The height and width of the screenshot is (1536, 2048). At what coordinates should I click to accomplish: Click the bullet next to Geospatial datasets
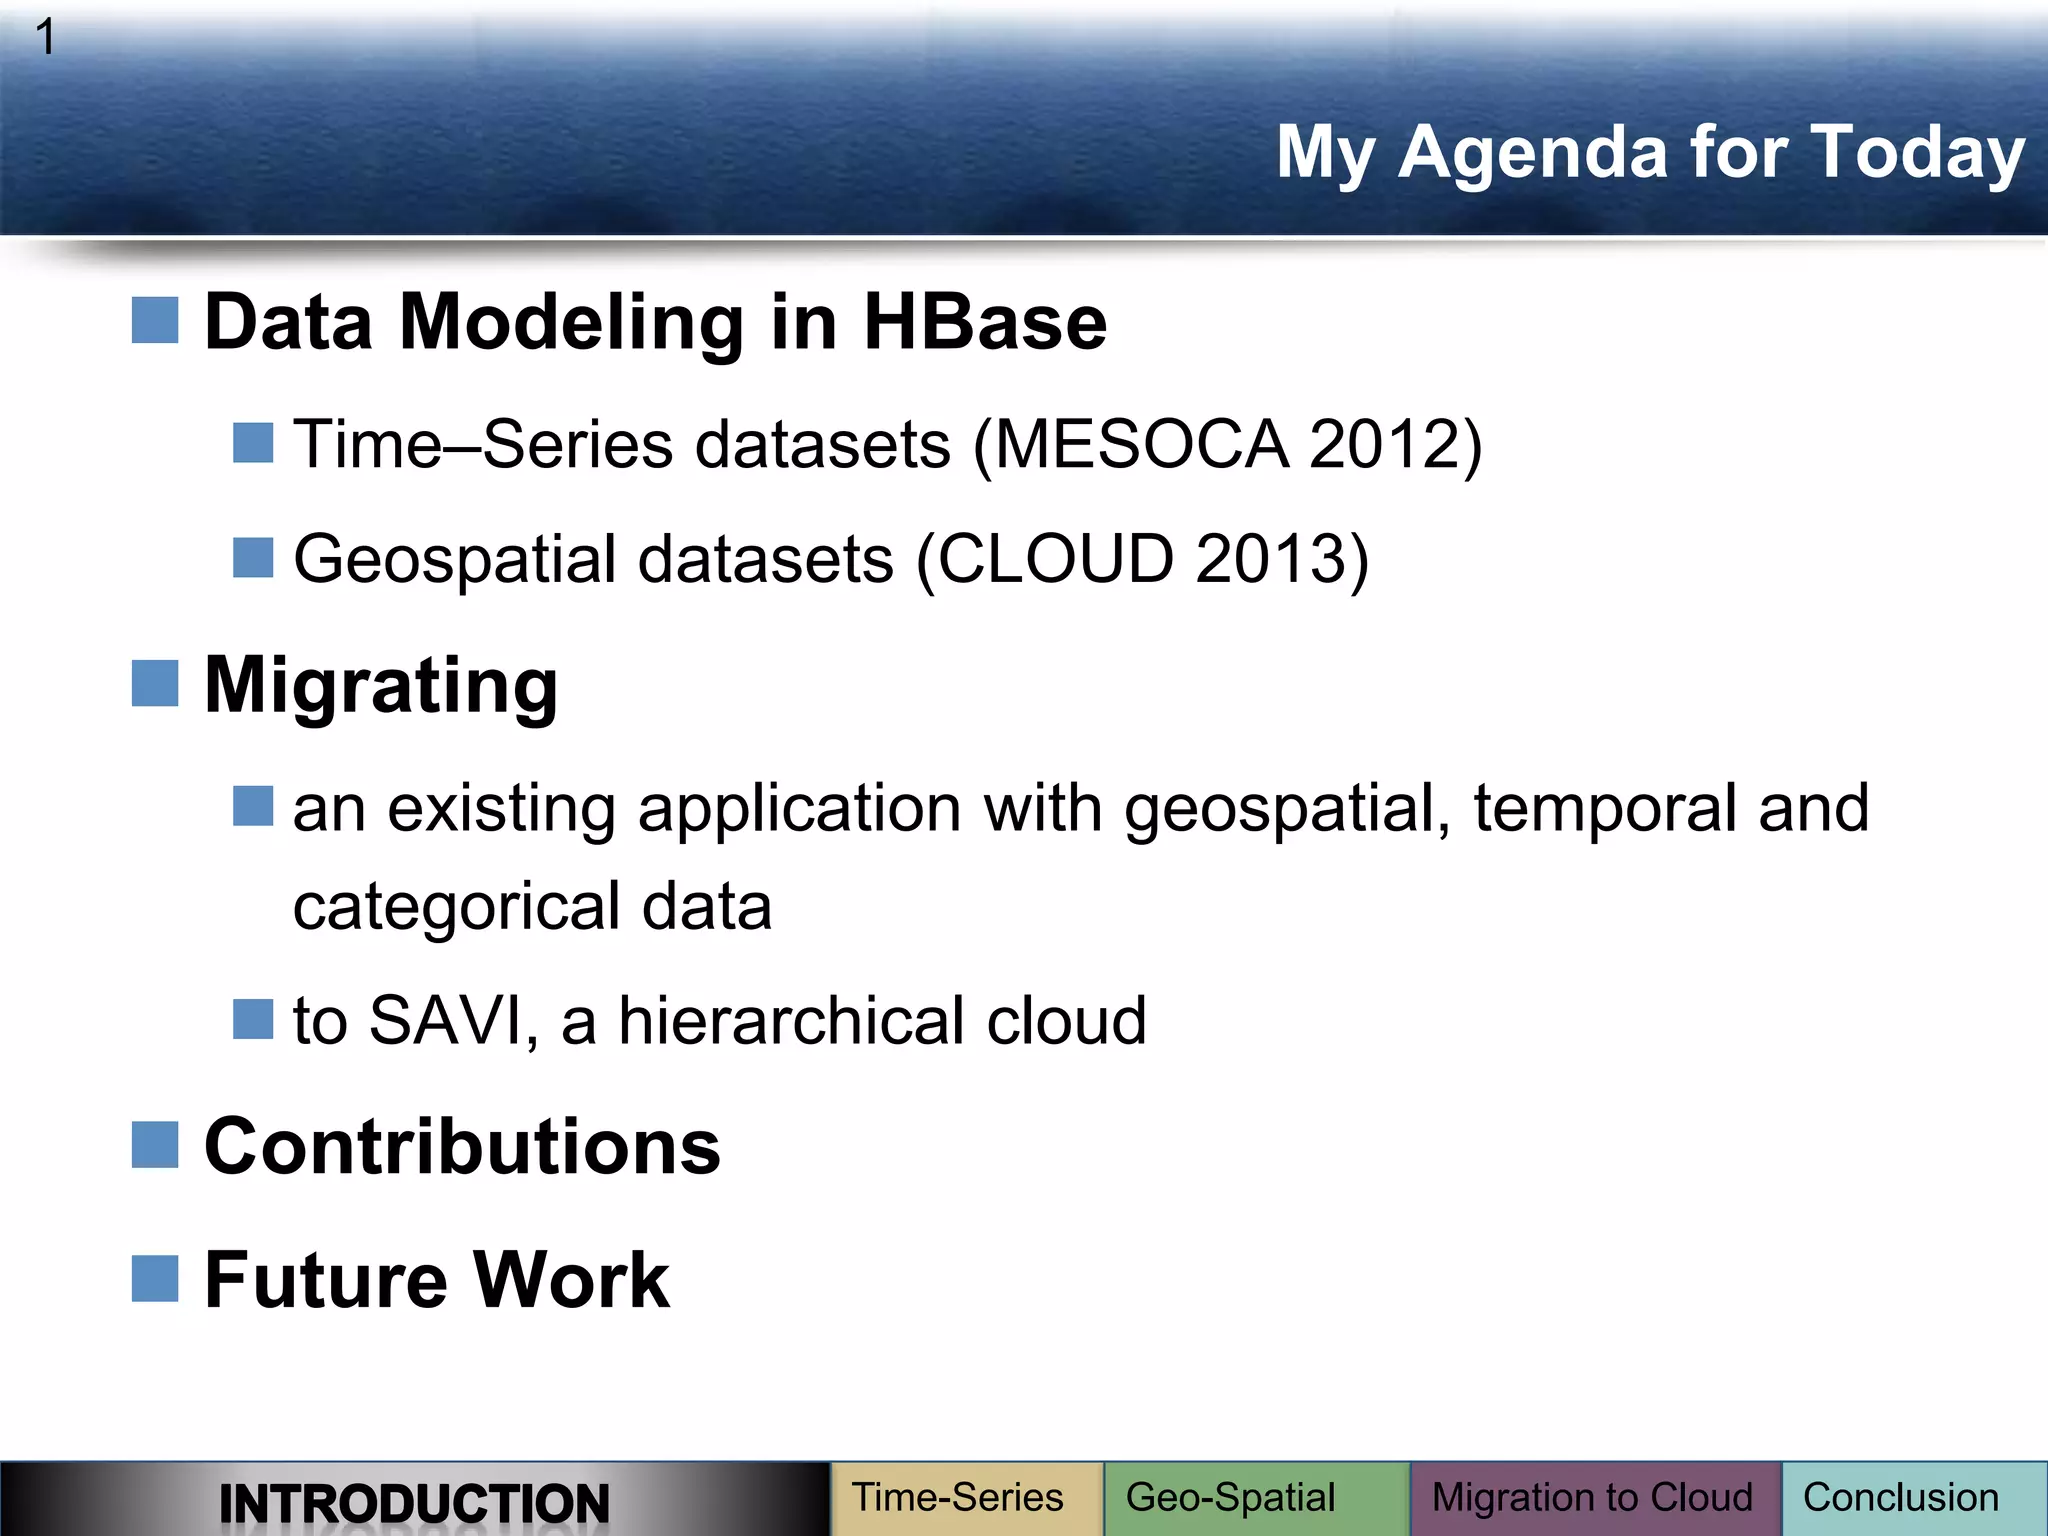(253, 558)
